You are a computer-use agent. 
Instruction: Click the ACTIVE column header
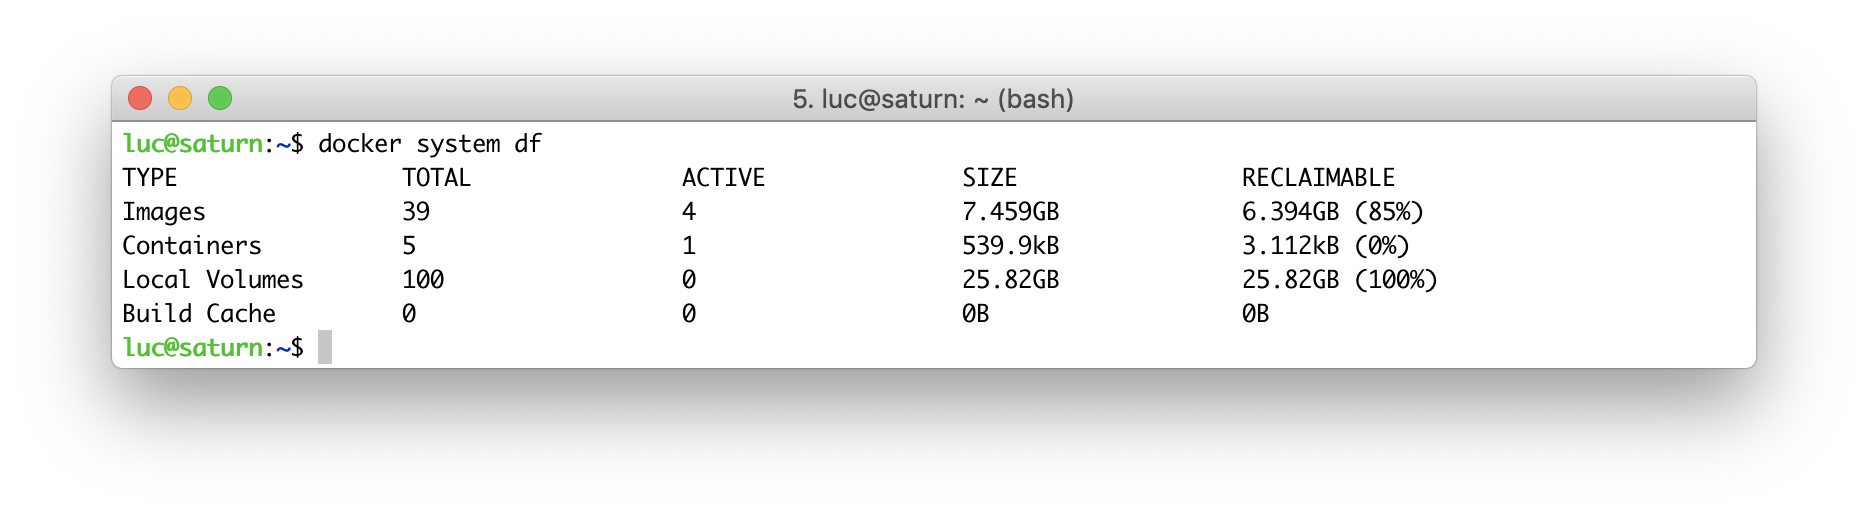[x=723, y=178]
